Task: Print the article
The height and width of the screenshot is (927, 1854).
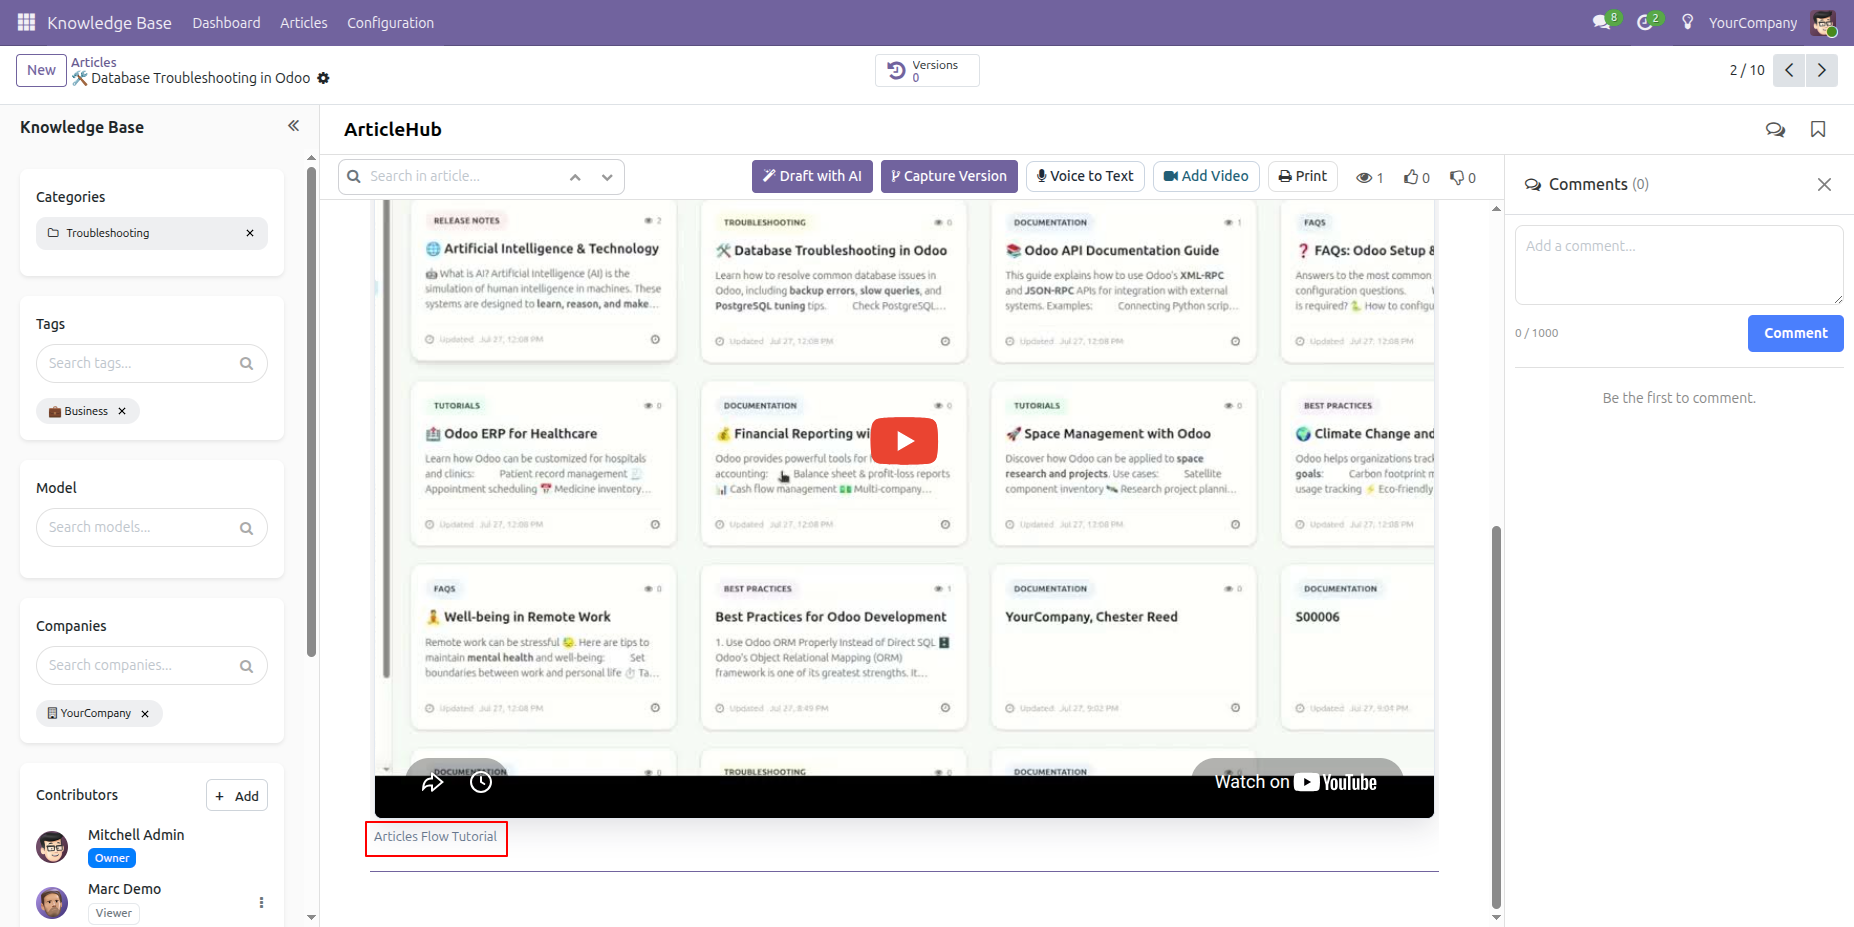Action: [x=1303, y=176]
